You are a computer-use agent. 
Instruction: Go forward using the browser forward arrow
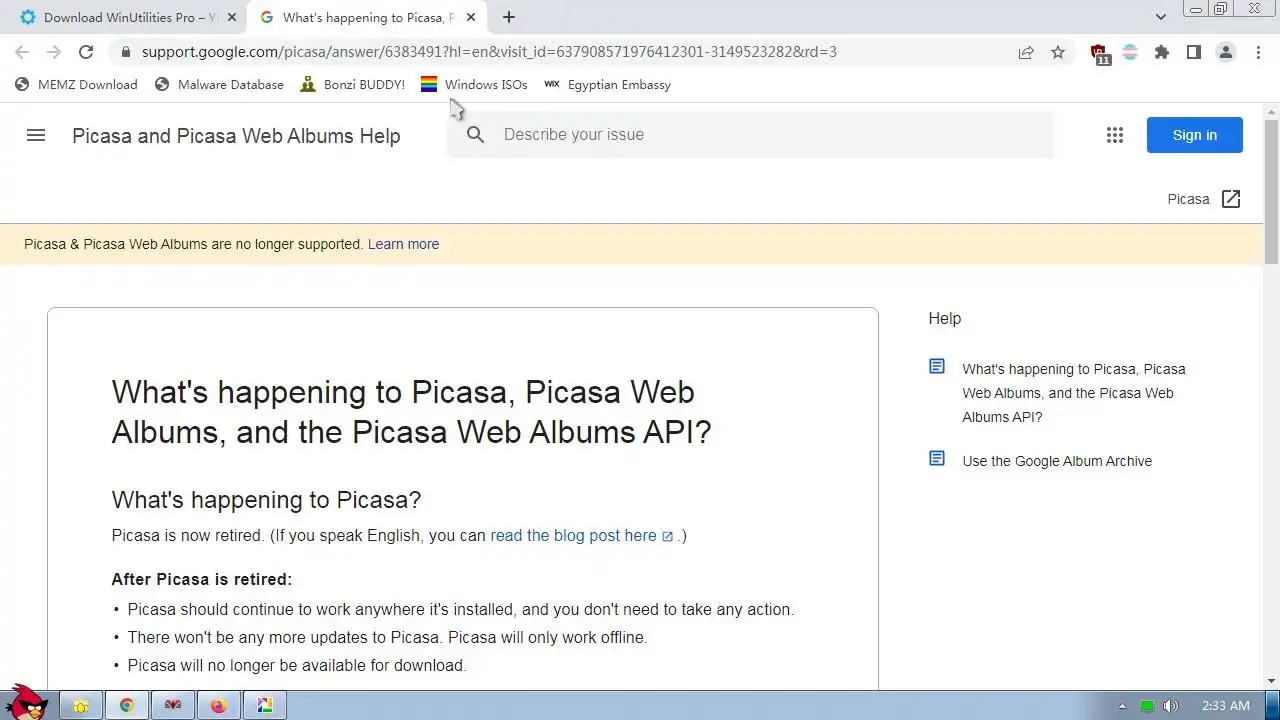[x=54, y=52]
